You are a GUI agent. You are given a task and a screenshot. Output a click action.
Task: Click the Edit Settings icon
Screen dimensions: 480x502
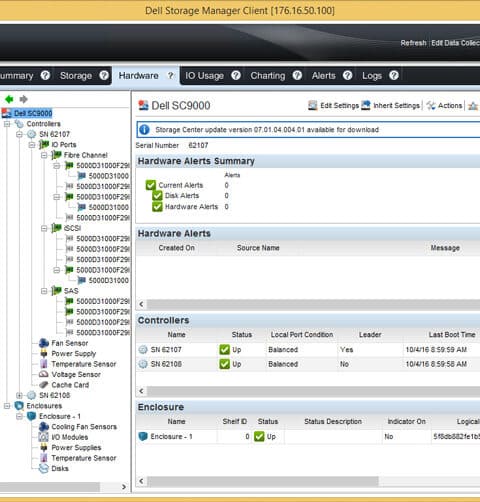pyautogui.click(x=313, y=105)
